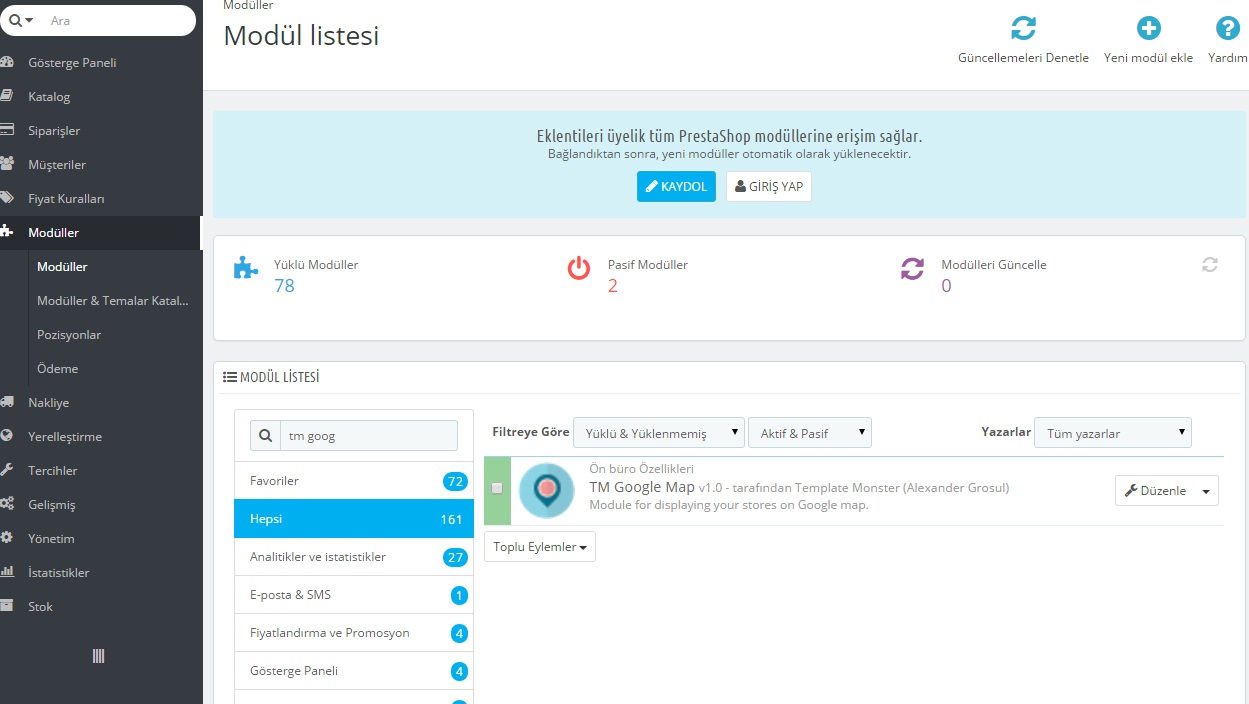Image resolution: width=1249 pixels, height=704 pixels.
Task: Click the red Pasif Modüller power icon
Action: point(579,268)
